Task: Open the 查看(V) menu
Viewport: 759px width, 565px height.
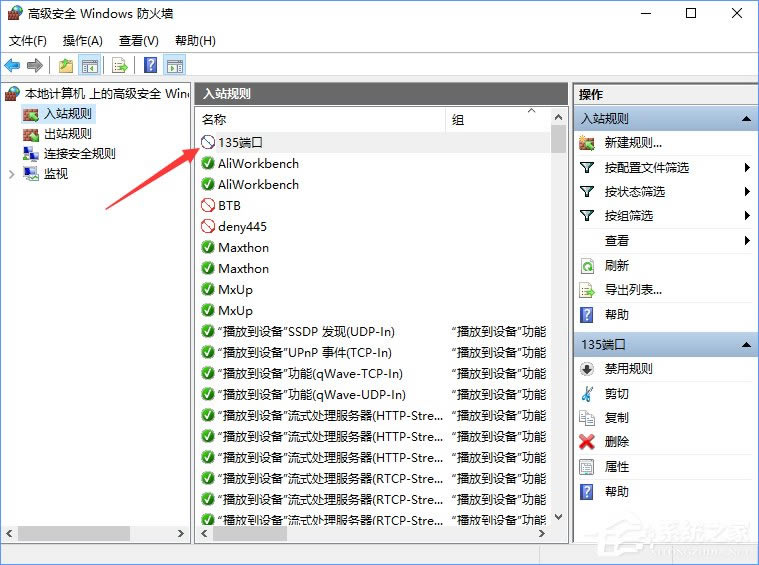Action: [138, 41]
